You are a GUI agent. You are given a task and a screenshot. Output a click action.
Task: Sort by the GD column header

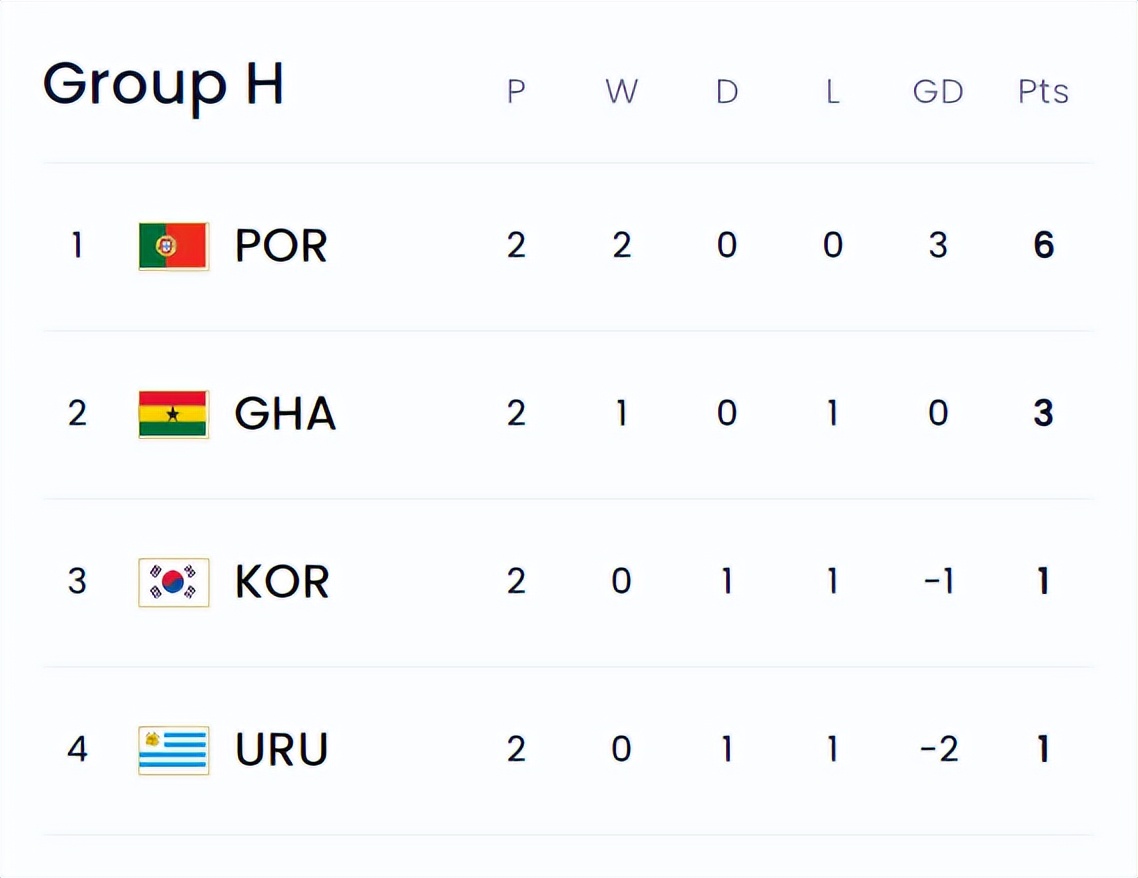click(937, 92)
